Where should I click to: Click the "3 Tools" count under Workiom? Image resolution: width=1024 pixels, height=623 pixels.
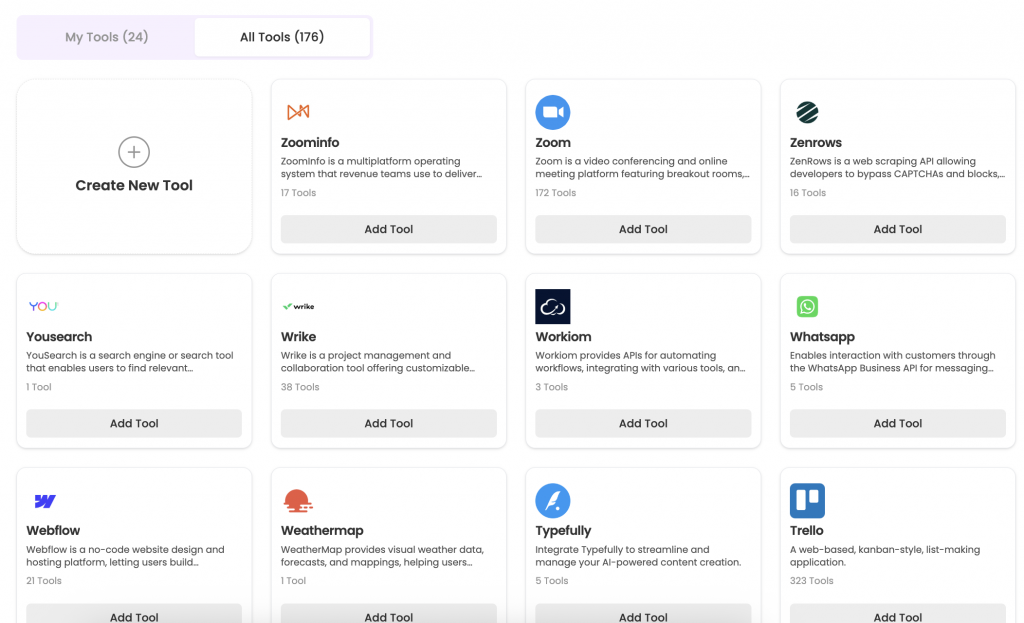click(x=552, y=387)
